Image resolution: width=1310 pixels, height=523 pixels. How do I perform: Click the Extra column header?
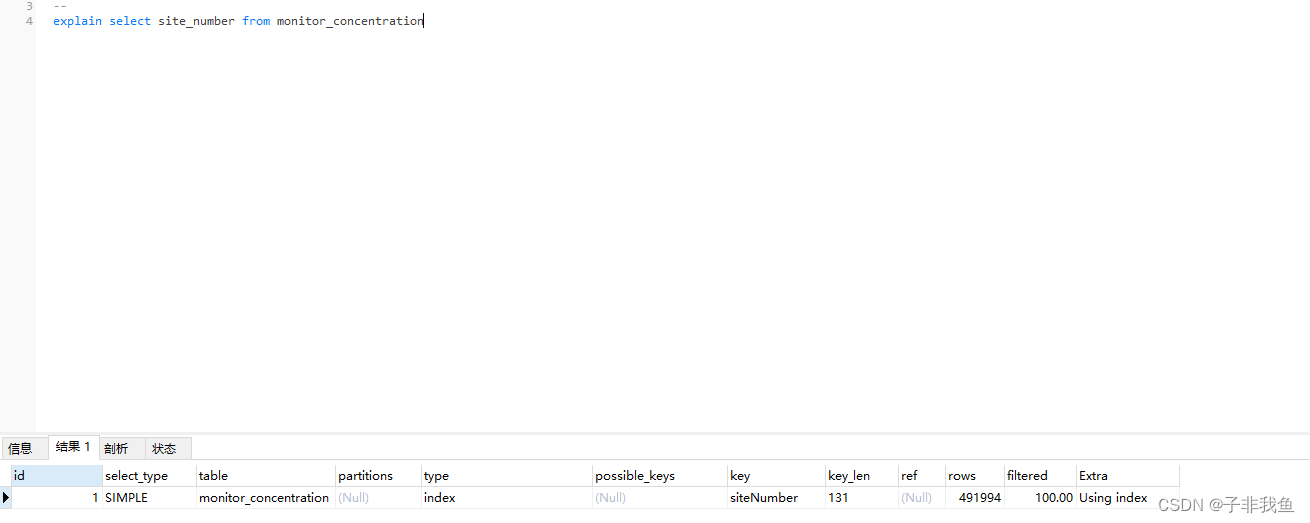[x=1128, y=476]
